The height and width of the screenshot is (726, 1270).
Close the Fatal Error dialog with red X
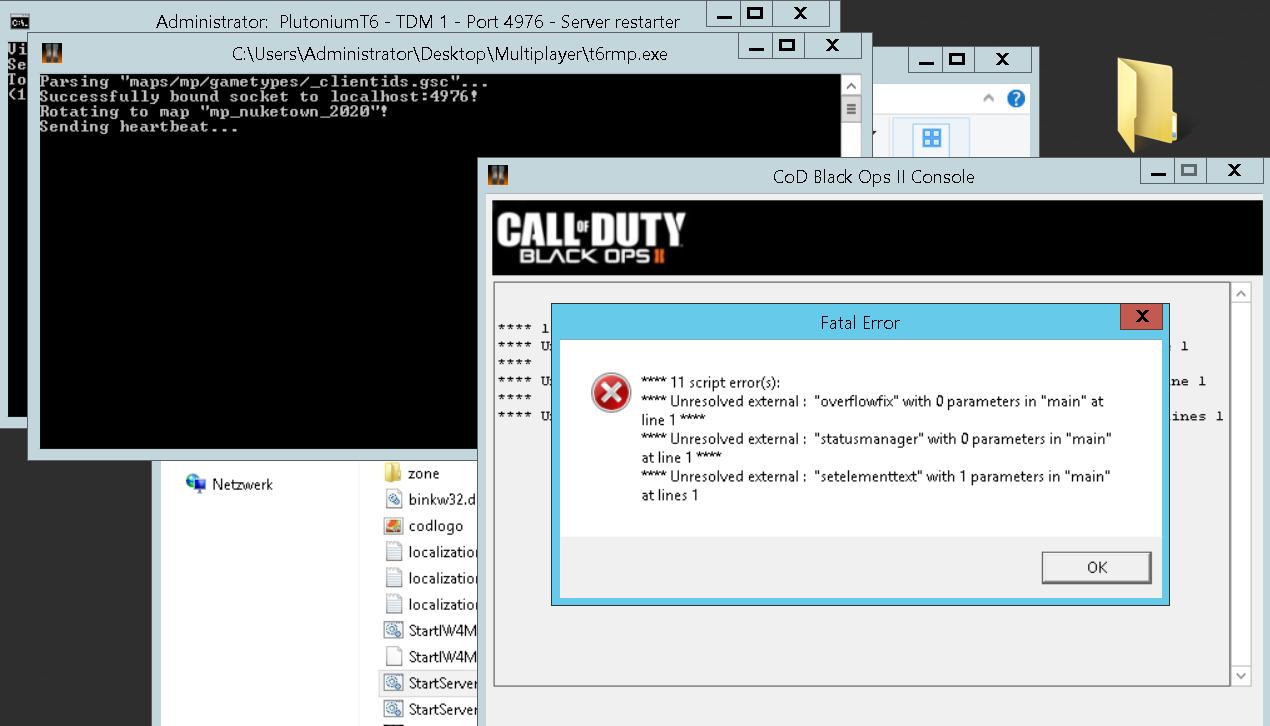click(x=1141, y=317)
